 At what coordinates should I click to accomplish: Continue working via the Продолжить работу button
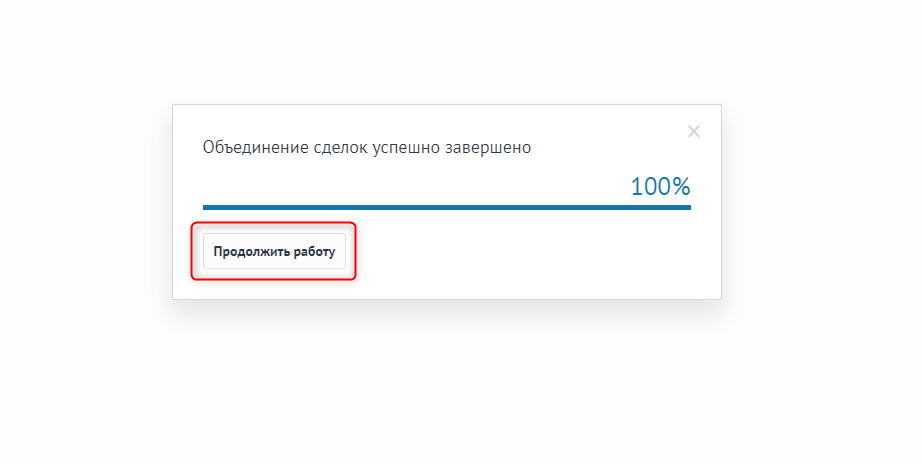click(274, 251)
